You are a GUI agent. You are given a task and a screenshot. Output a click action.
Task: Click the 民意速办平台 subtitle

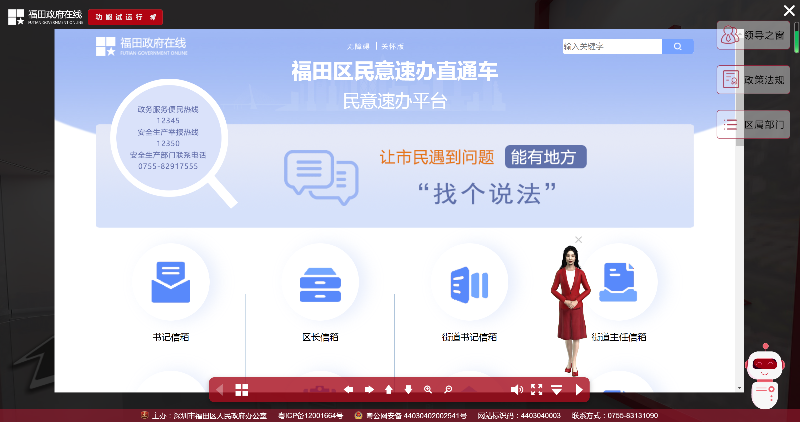[394, 101]
